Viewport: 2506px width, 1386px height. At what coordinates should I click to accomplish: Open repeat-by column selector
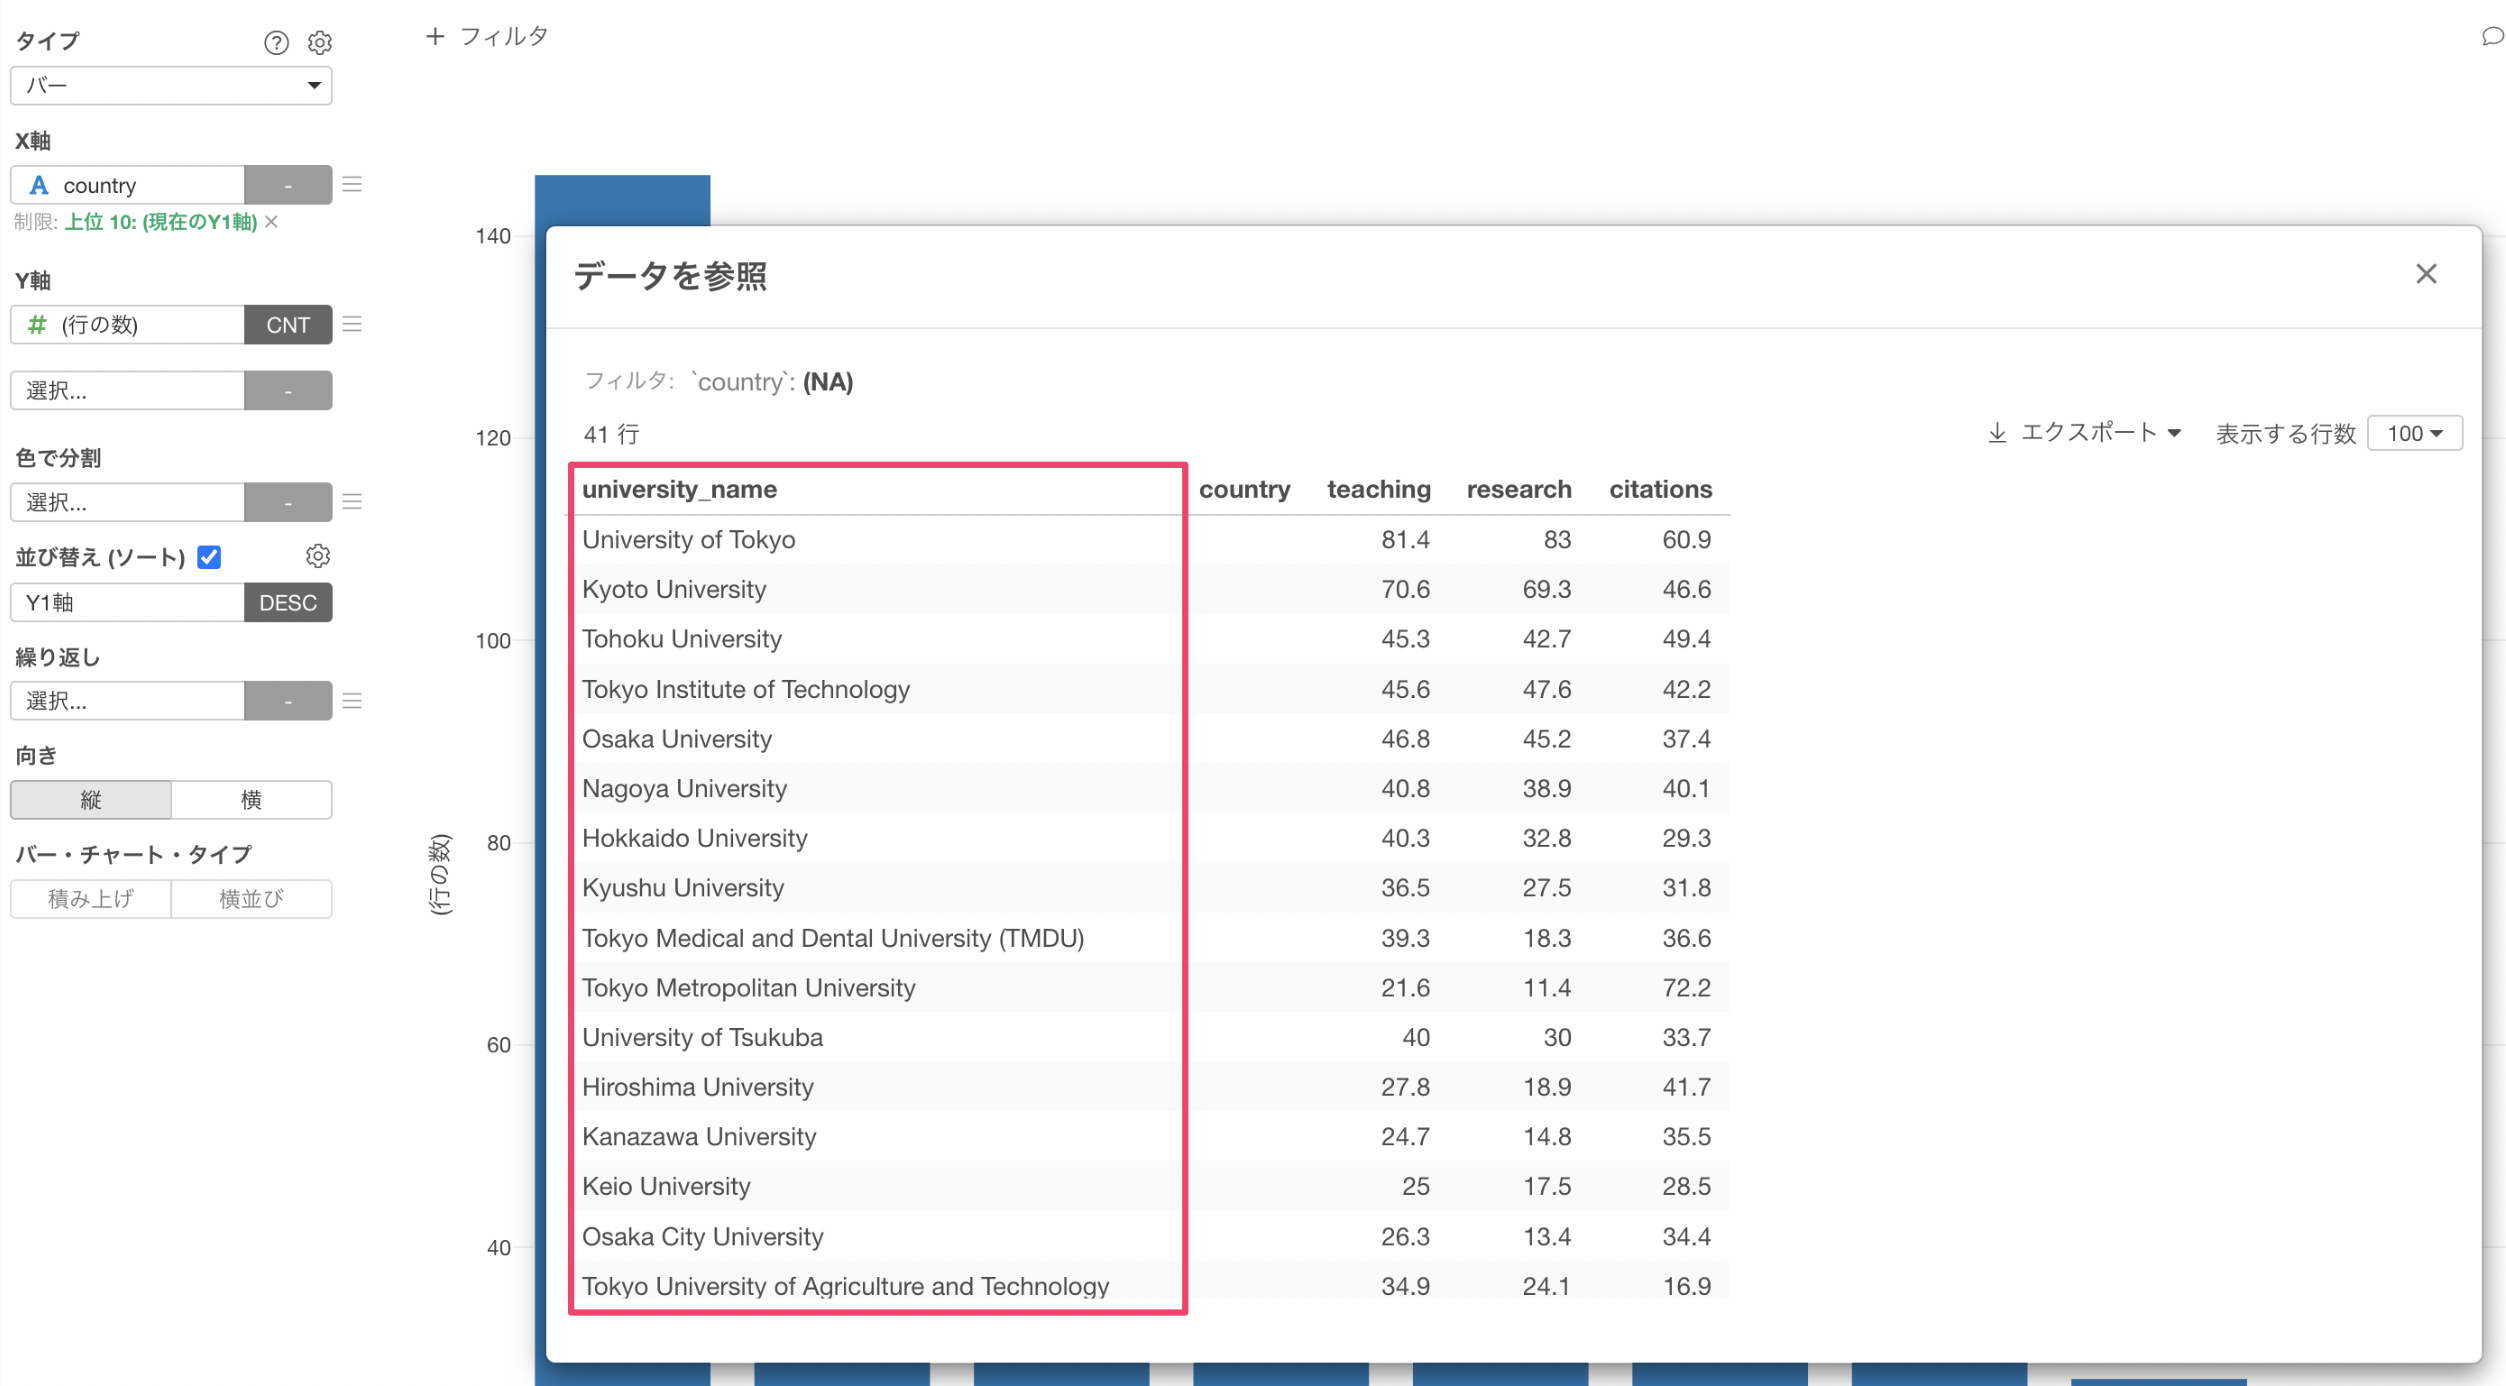click(127, 700)
